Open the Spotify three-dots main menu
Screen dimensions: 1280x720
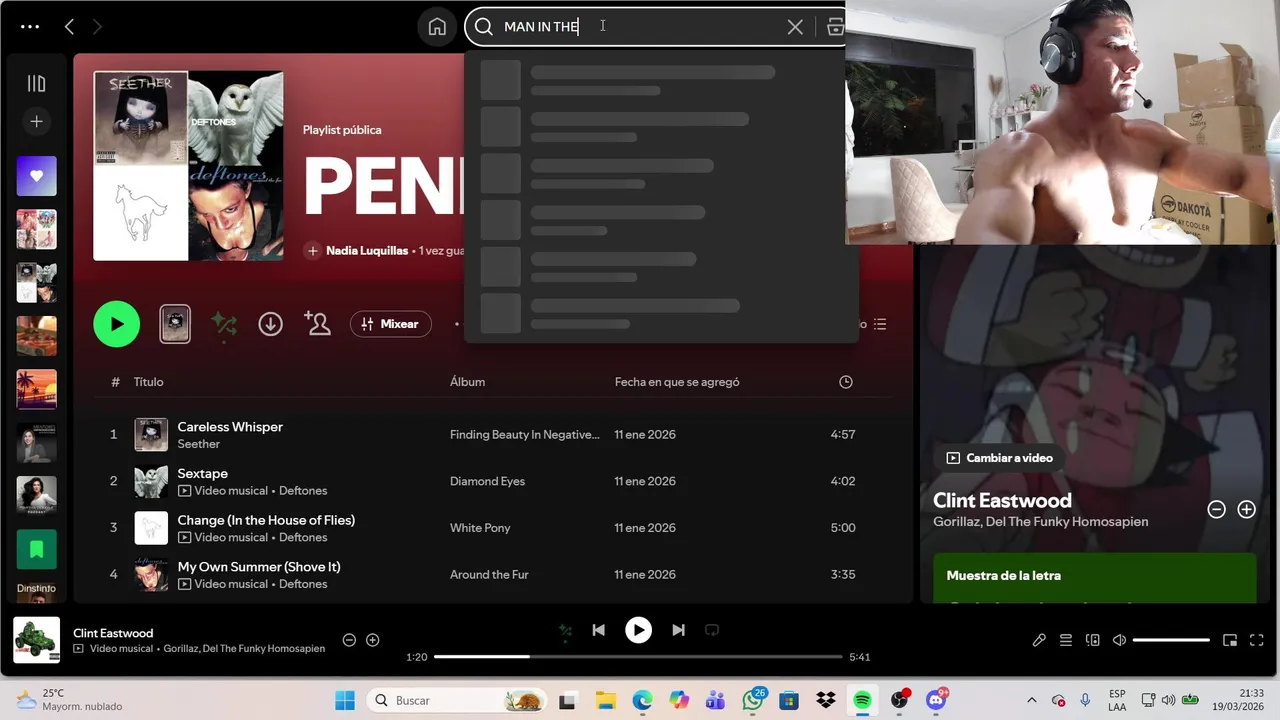coord(30,27)
